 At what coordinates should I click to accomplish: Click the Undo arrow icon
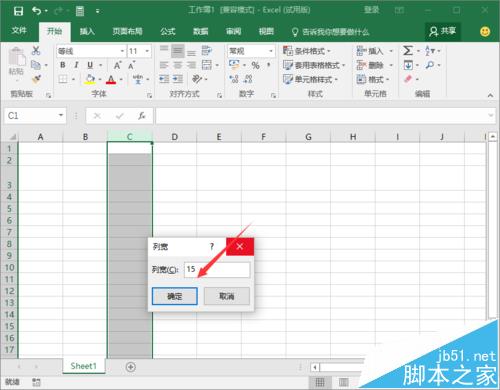click(x=36, y=11)
